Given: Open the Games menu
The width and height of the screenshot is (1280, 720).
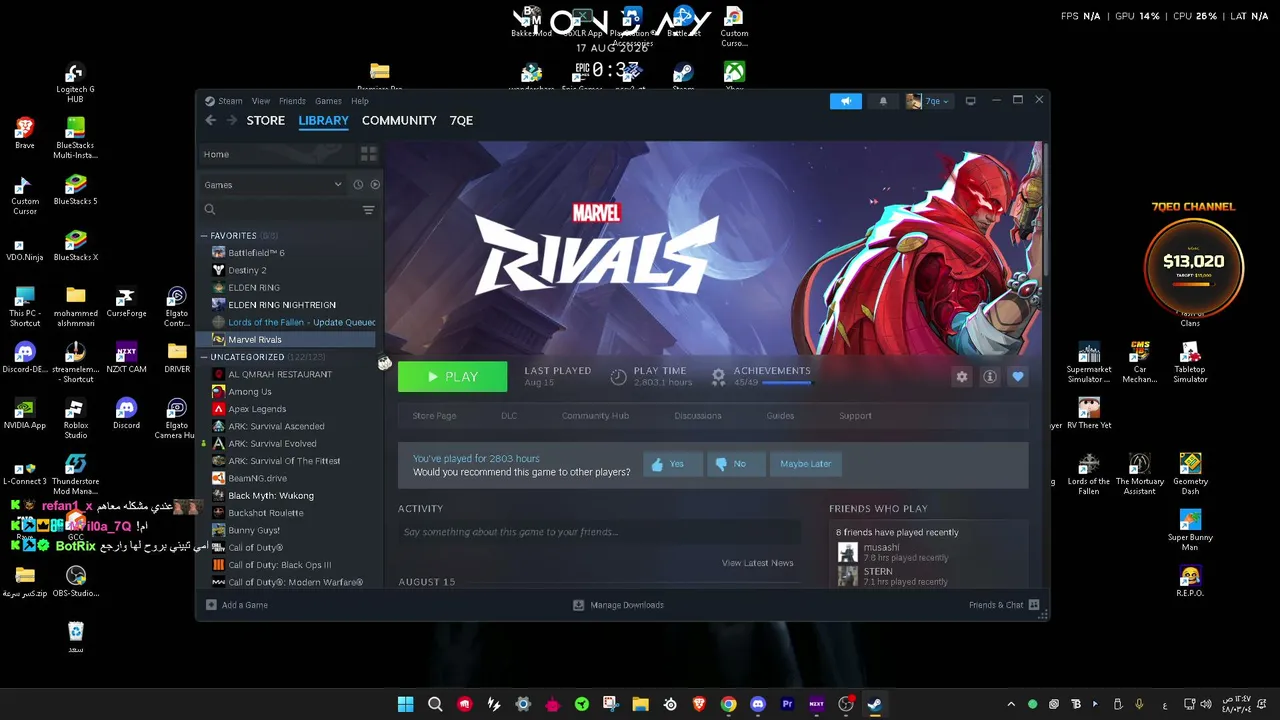Looking at the screenshot, I should [x=328, y=101].
